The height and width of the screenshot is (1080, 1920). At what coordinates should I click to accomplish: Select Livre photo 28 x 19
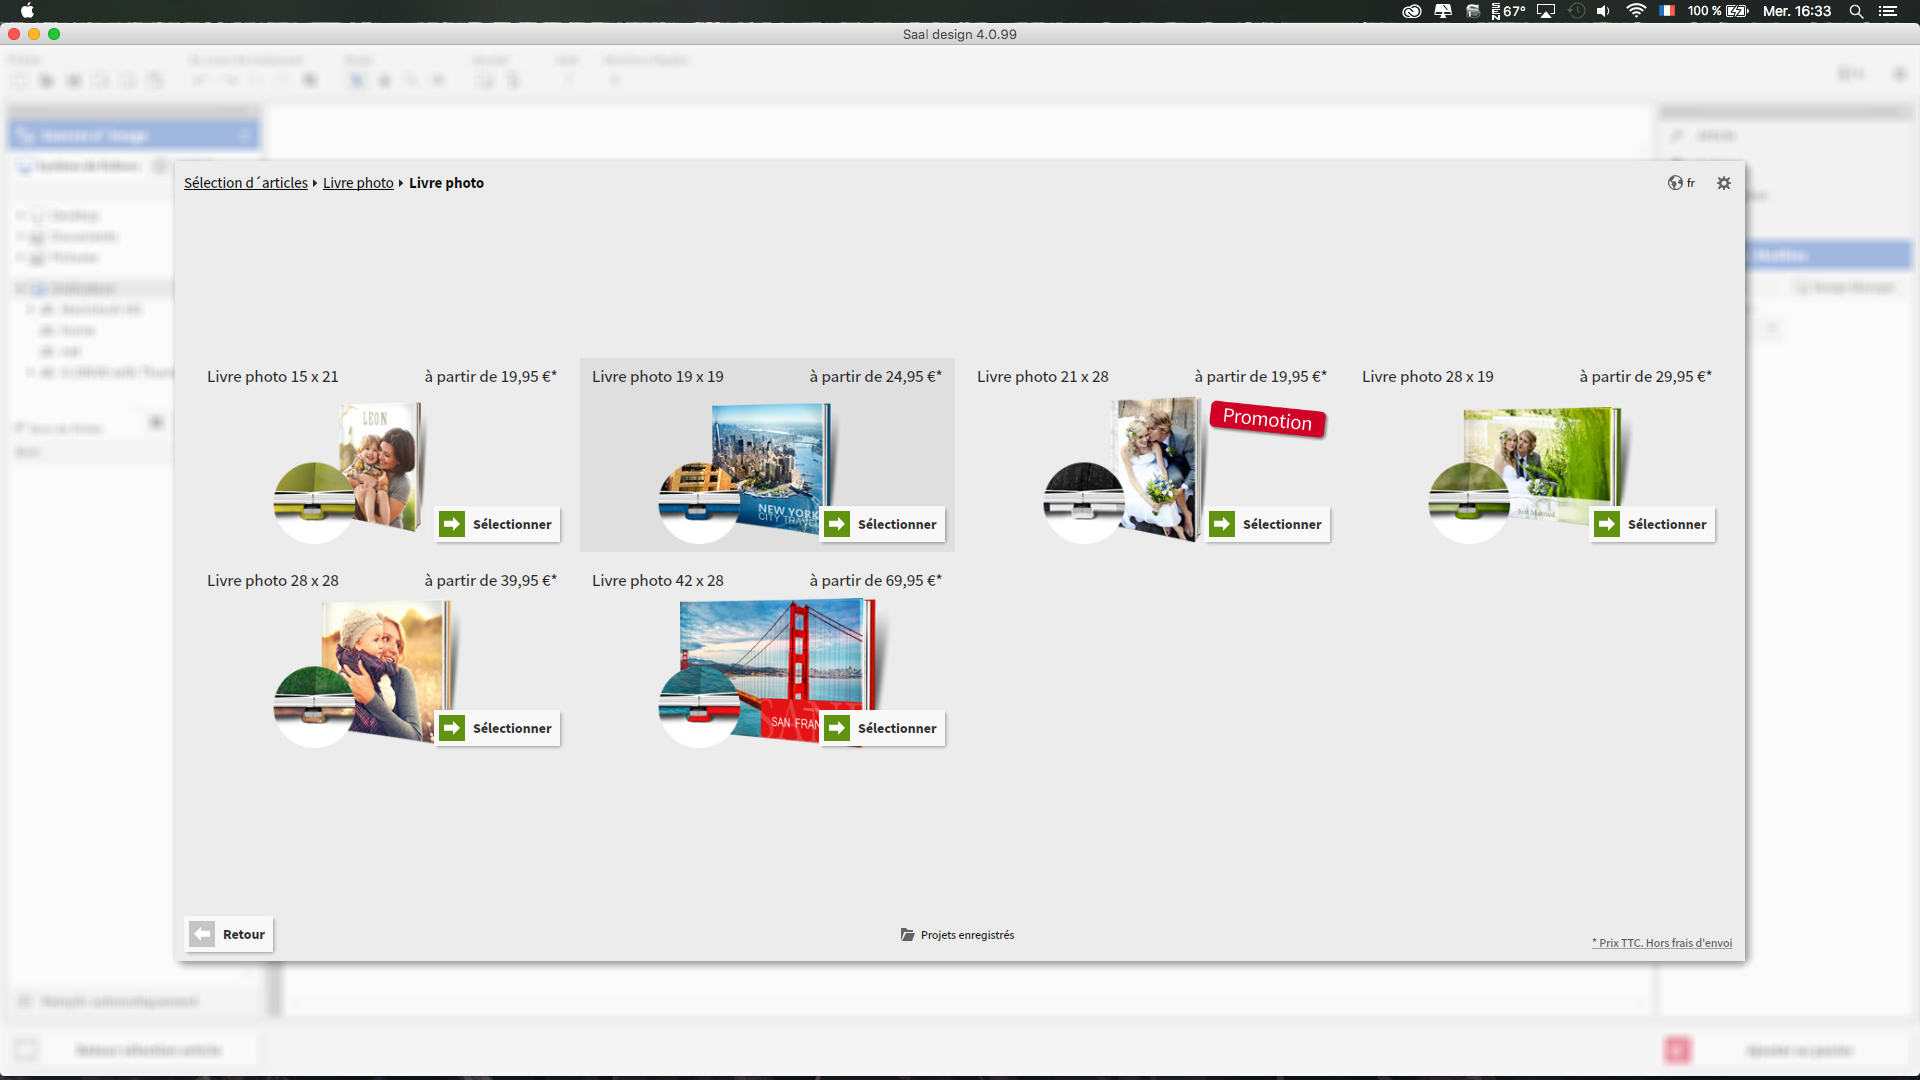pyautogui.click(x=1654, y=524)
